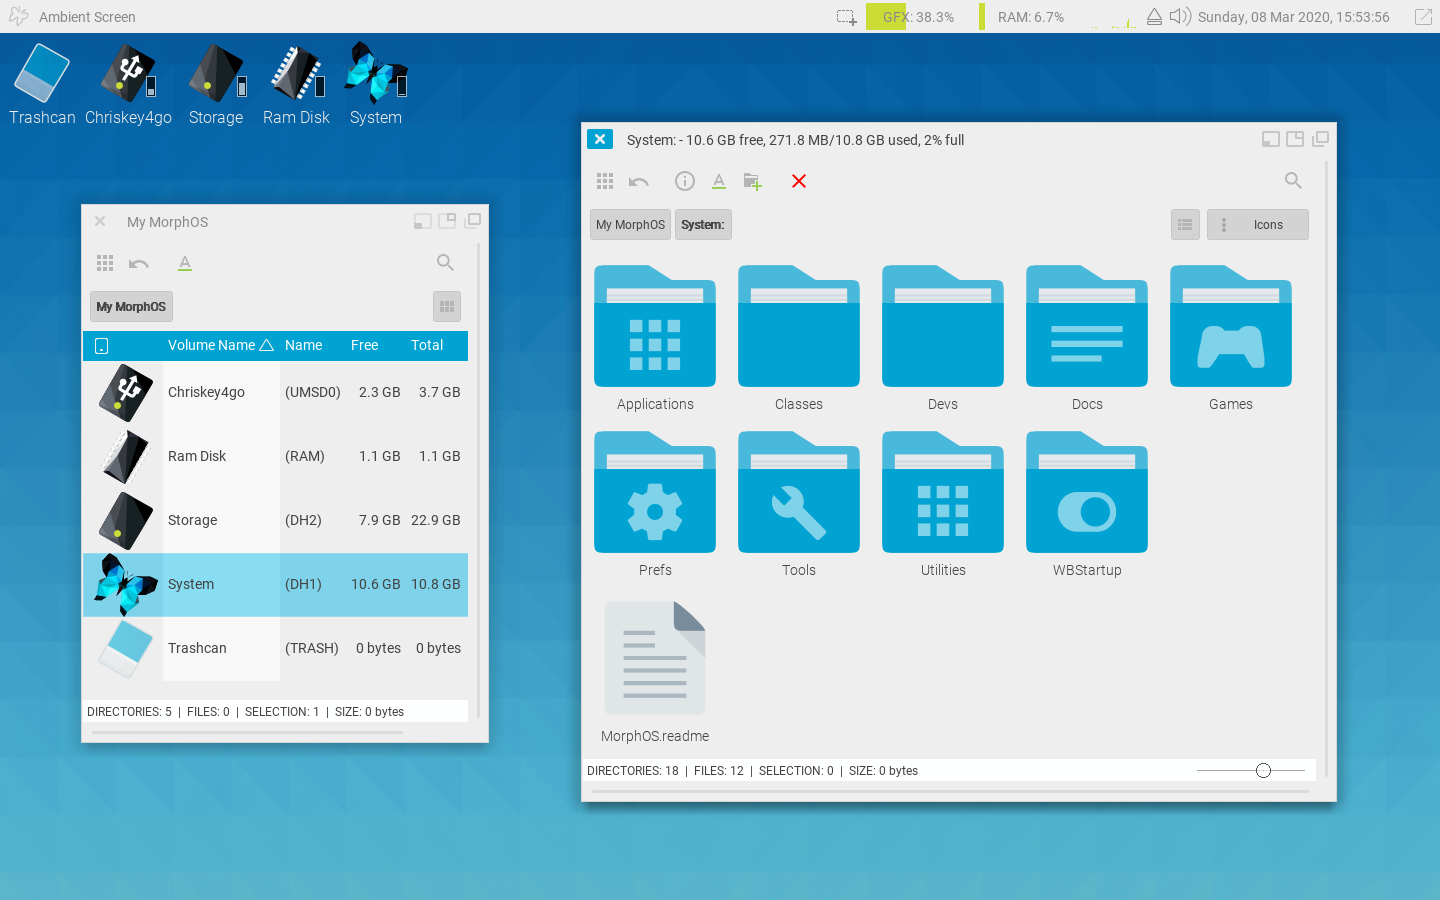The image size is (1440, 900).
Task: Toggle icon view in My MorphOS window
Action: click(447, 307)
